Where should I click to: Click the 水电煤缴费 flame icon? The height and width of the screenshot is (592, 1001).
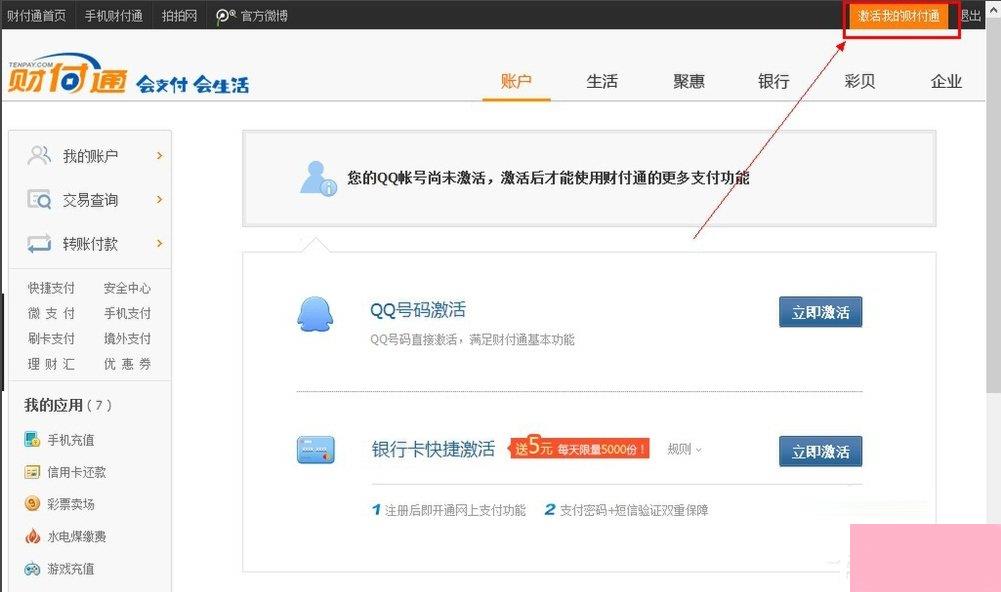[x=32, y=536]
